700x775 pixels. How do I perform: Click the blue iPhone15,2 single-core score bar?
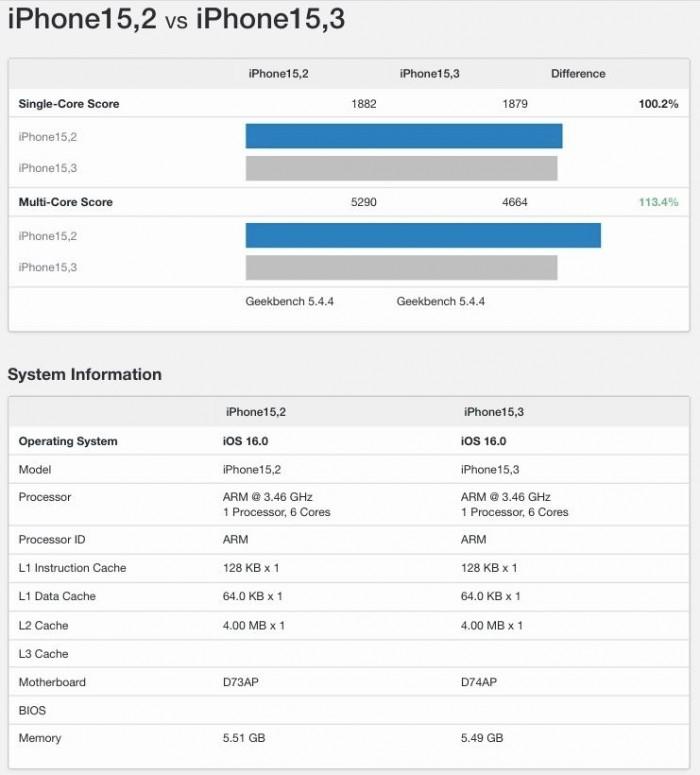(404, 136)
